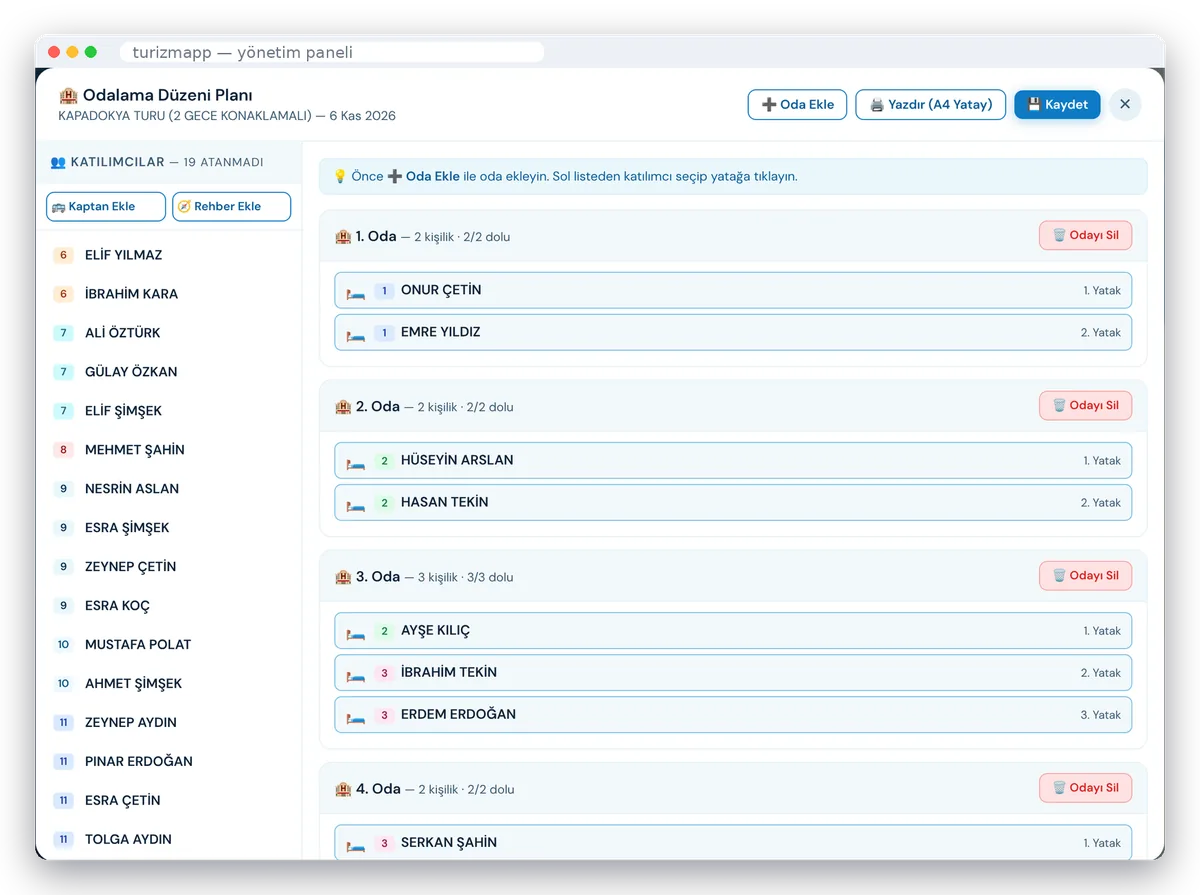Click İBRAHİM TEKİN's bed slot
Image resolution: width=1200 pixels, height=895 pixels.
point(733,673)
